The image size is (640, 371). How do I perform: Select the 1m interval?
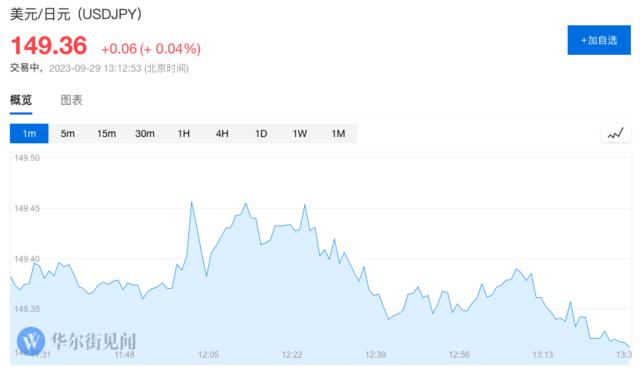pyautogui.click(x=29, y=133)
